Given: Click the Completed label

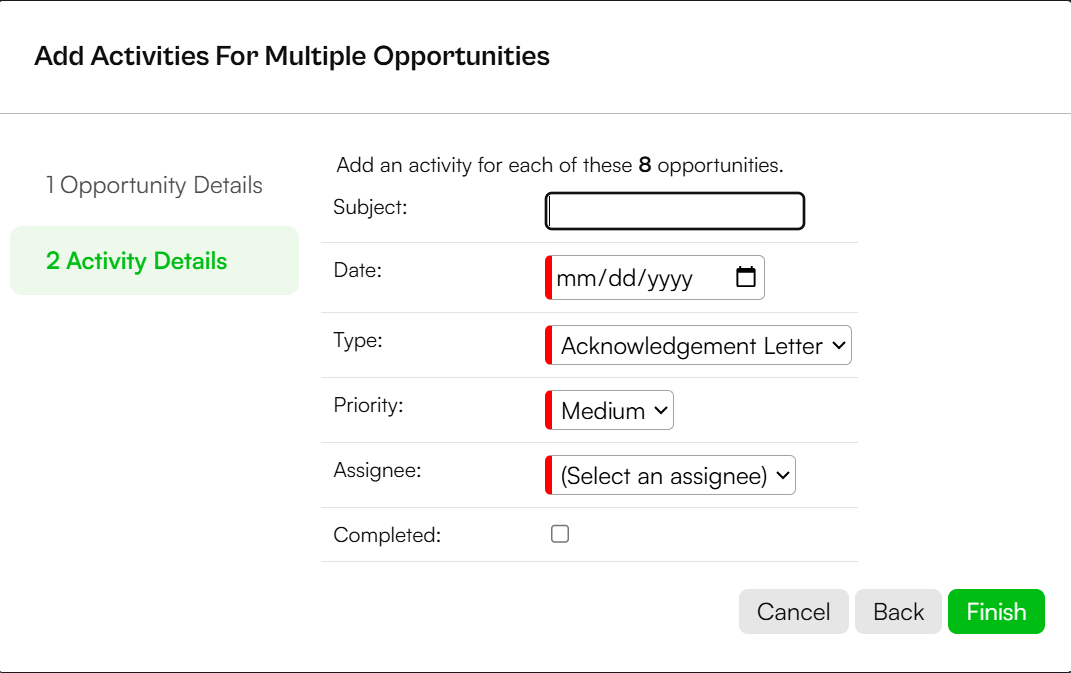Looking at the screenshot, I should (x=387, y=535).
